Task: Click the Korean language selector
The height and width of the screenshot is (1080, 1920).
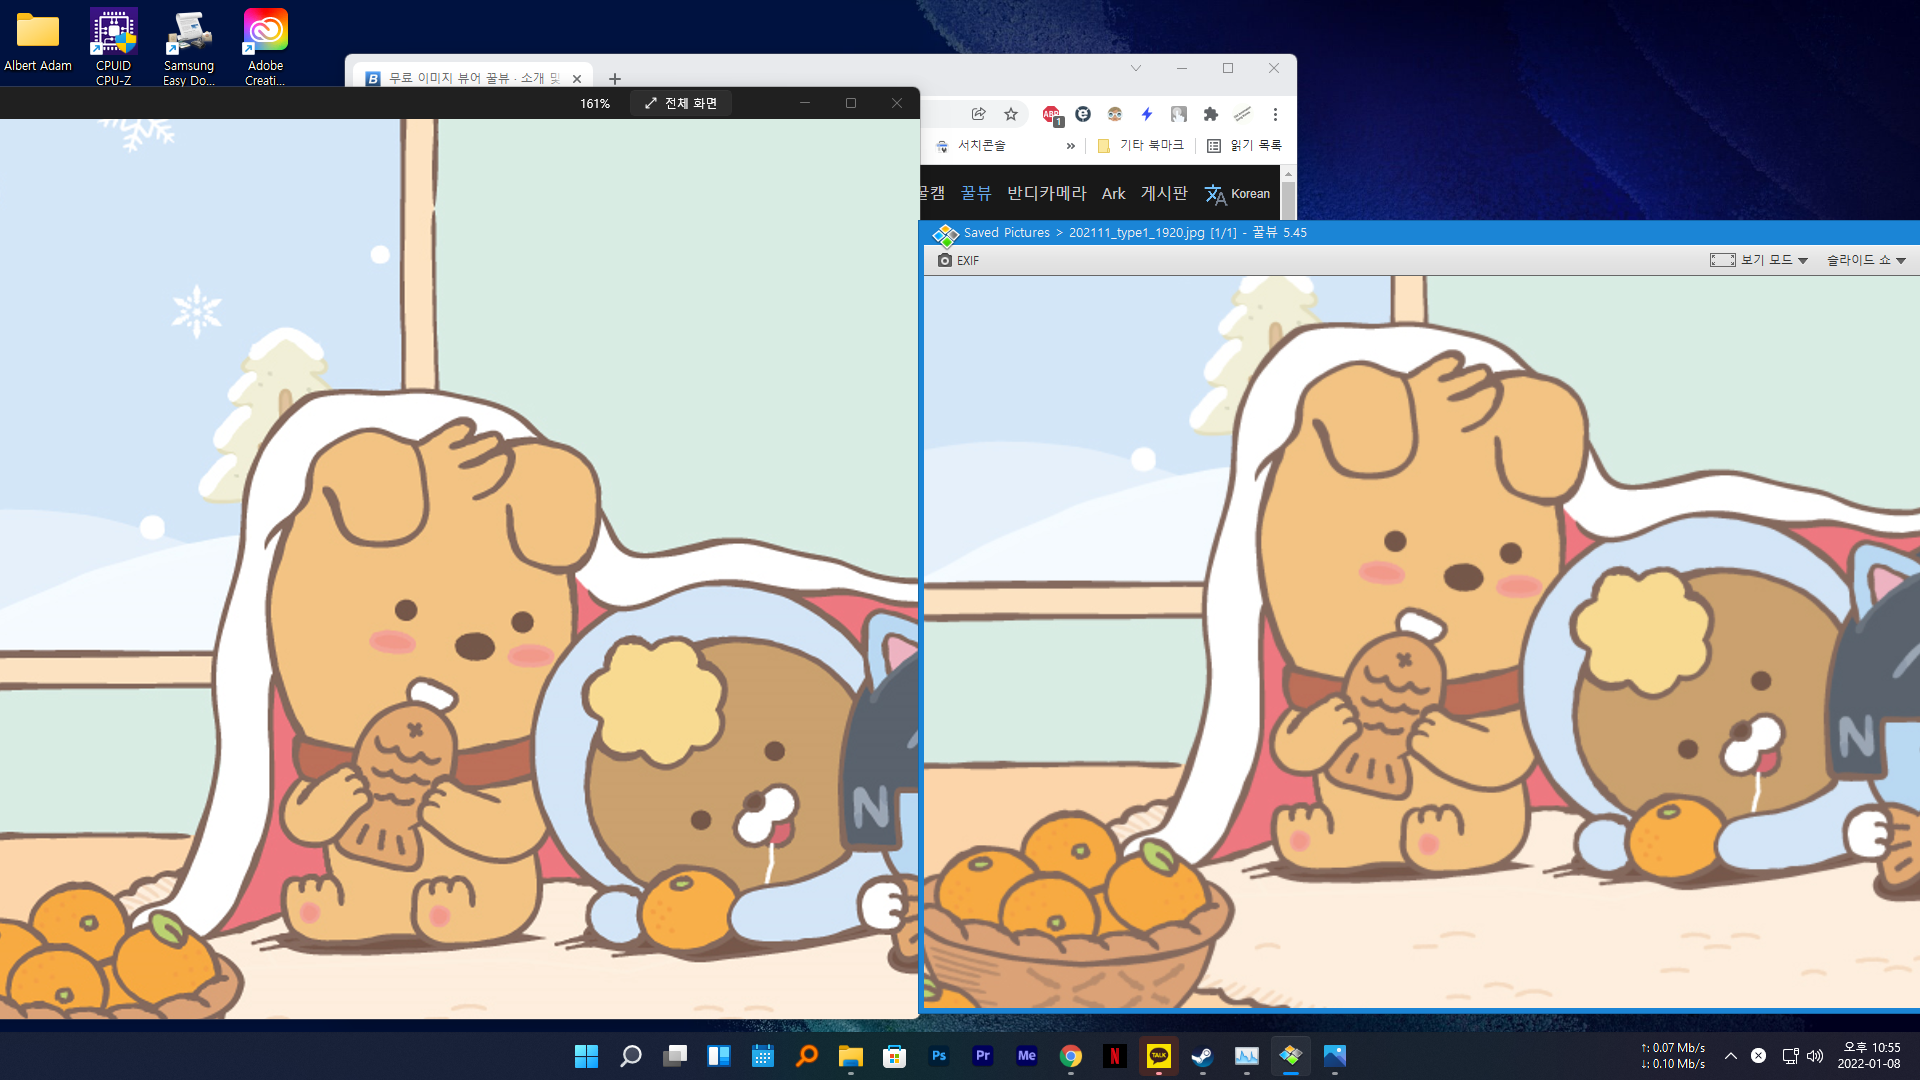Action: (1238, 194)
